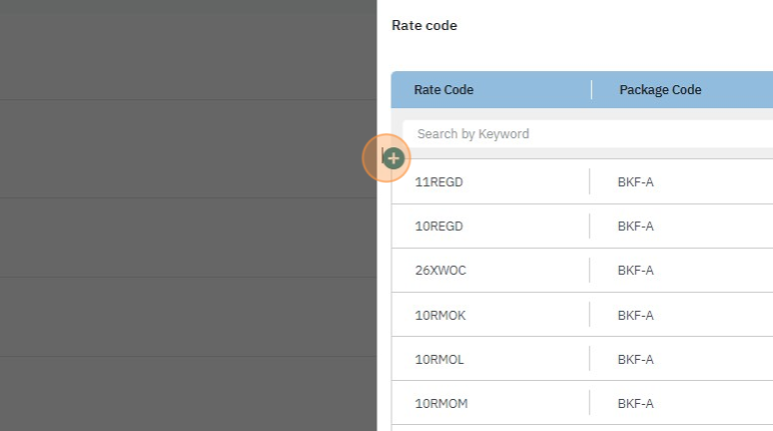The image size is (773, 431).
Task: Choose the 26XWOC rate code
Action: [x=440, y=271]
